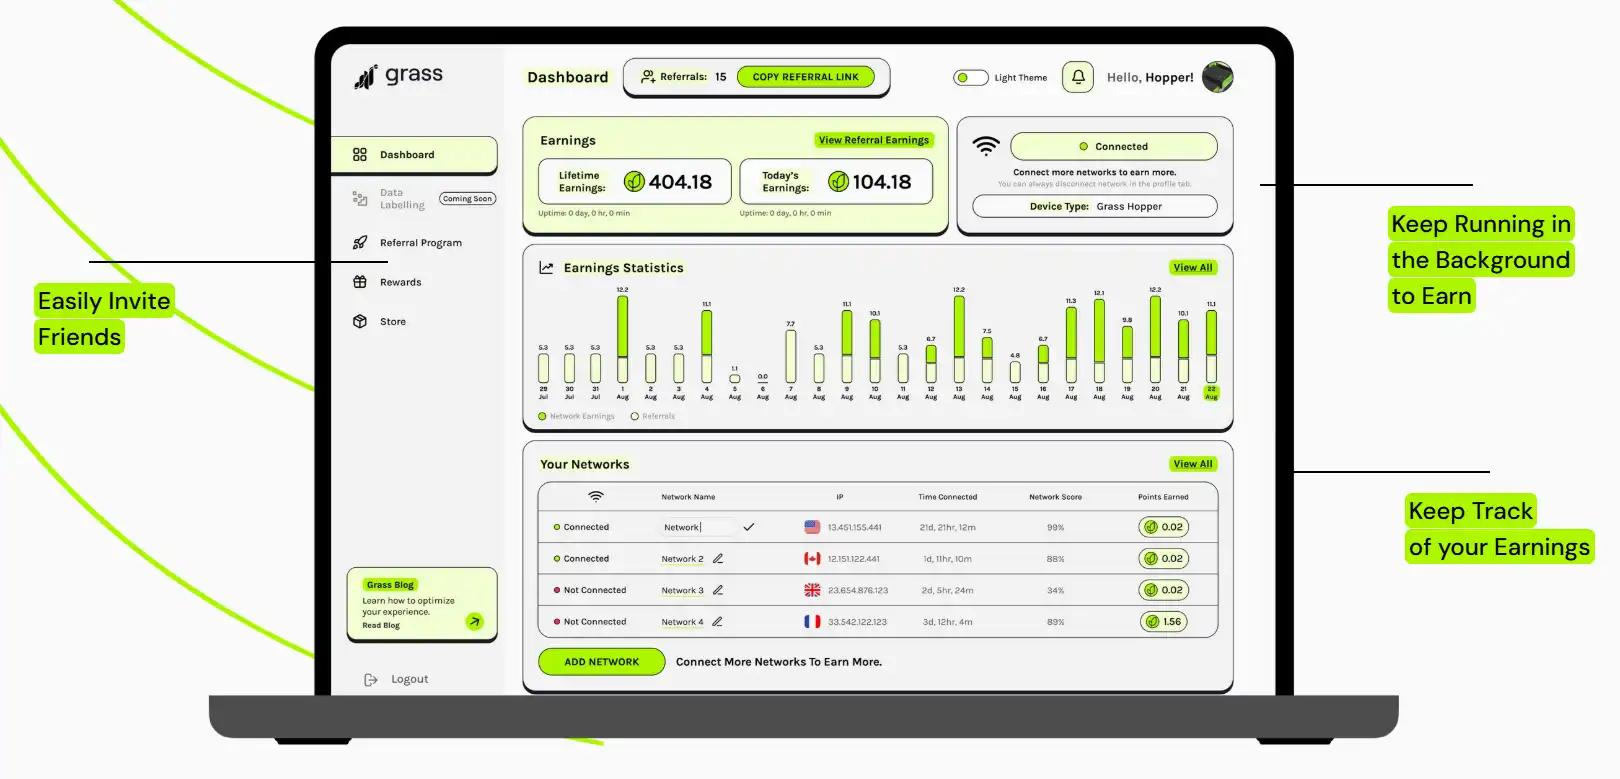1620x779 pixels.
Task: Click the Store box icon
Action: point(360,322)
